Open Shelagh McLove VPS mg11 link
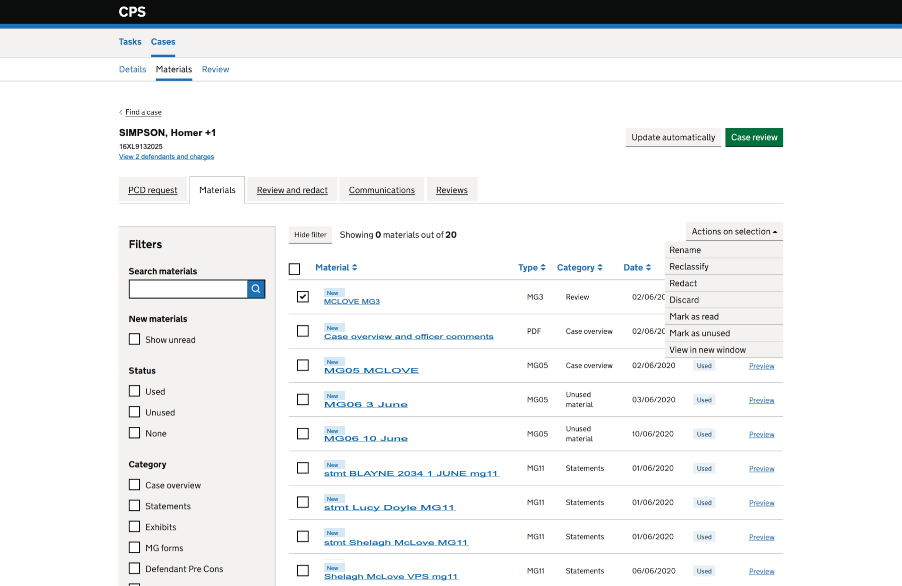Viewport: 902px width, 586px height. pos(391,576)
